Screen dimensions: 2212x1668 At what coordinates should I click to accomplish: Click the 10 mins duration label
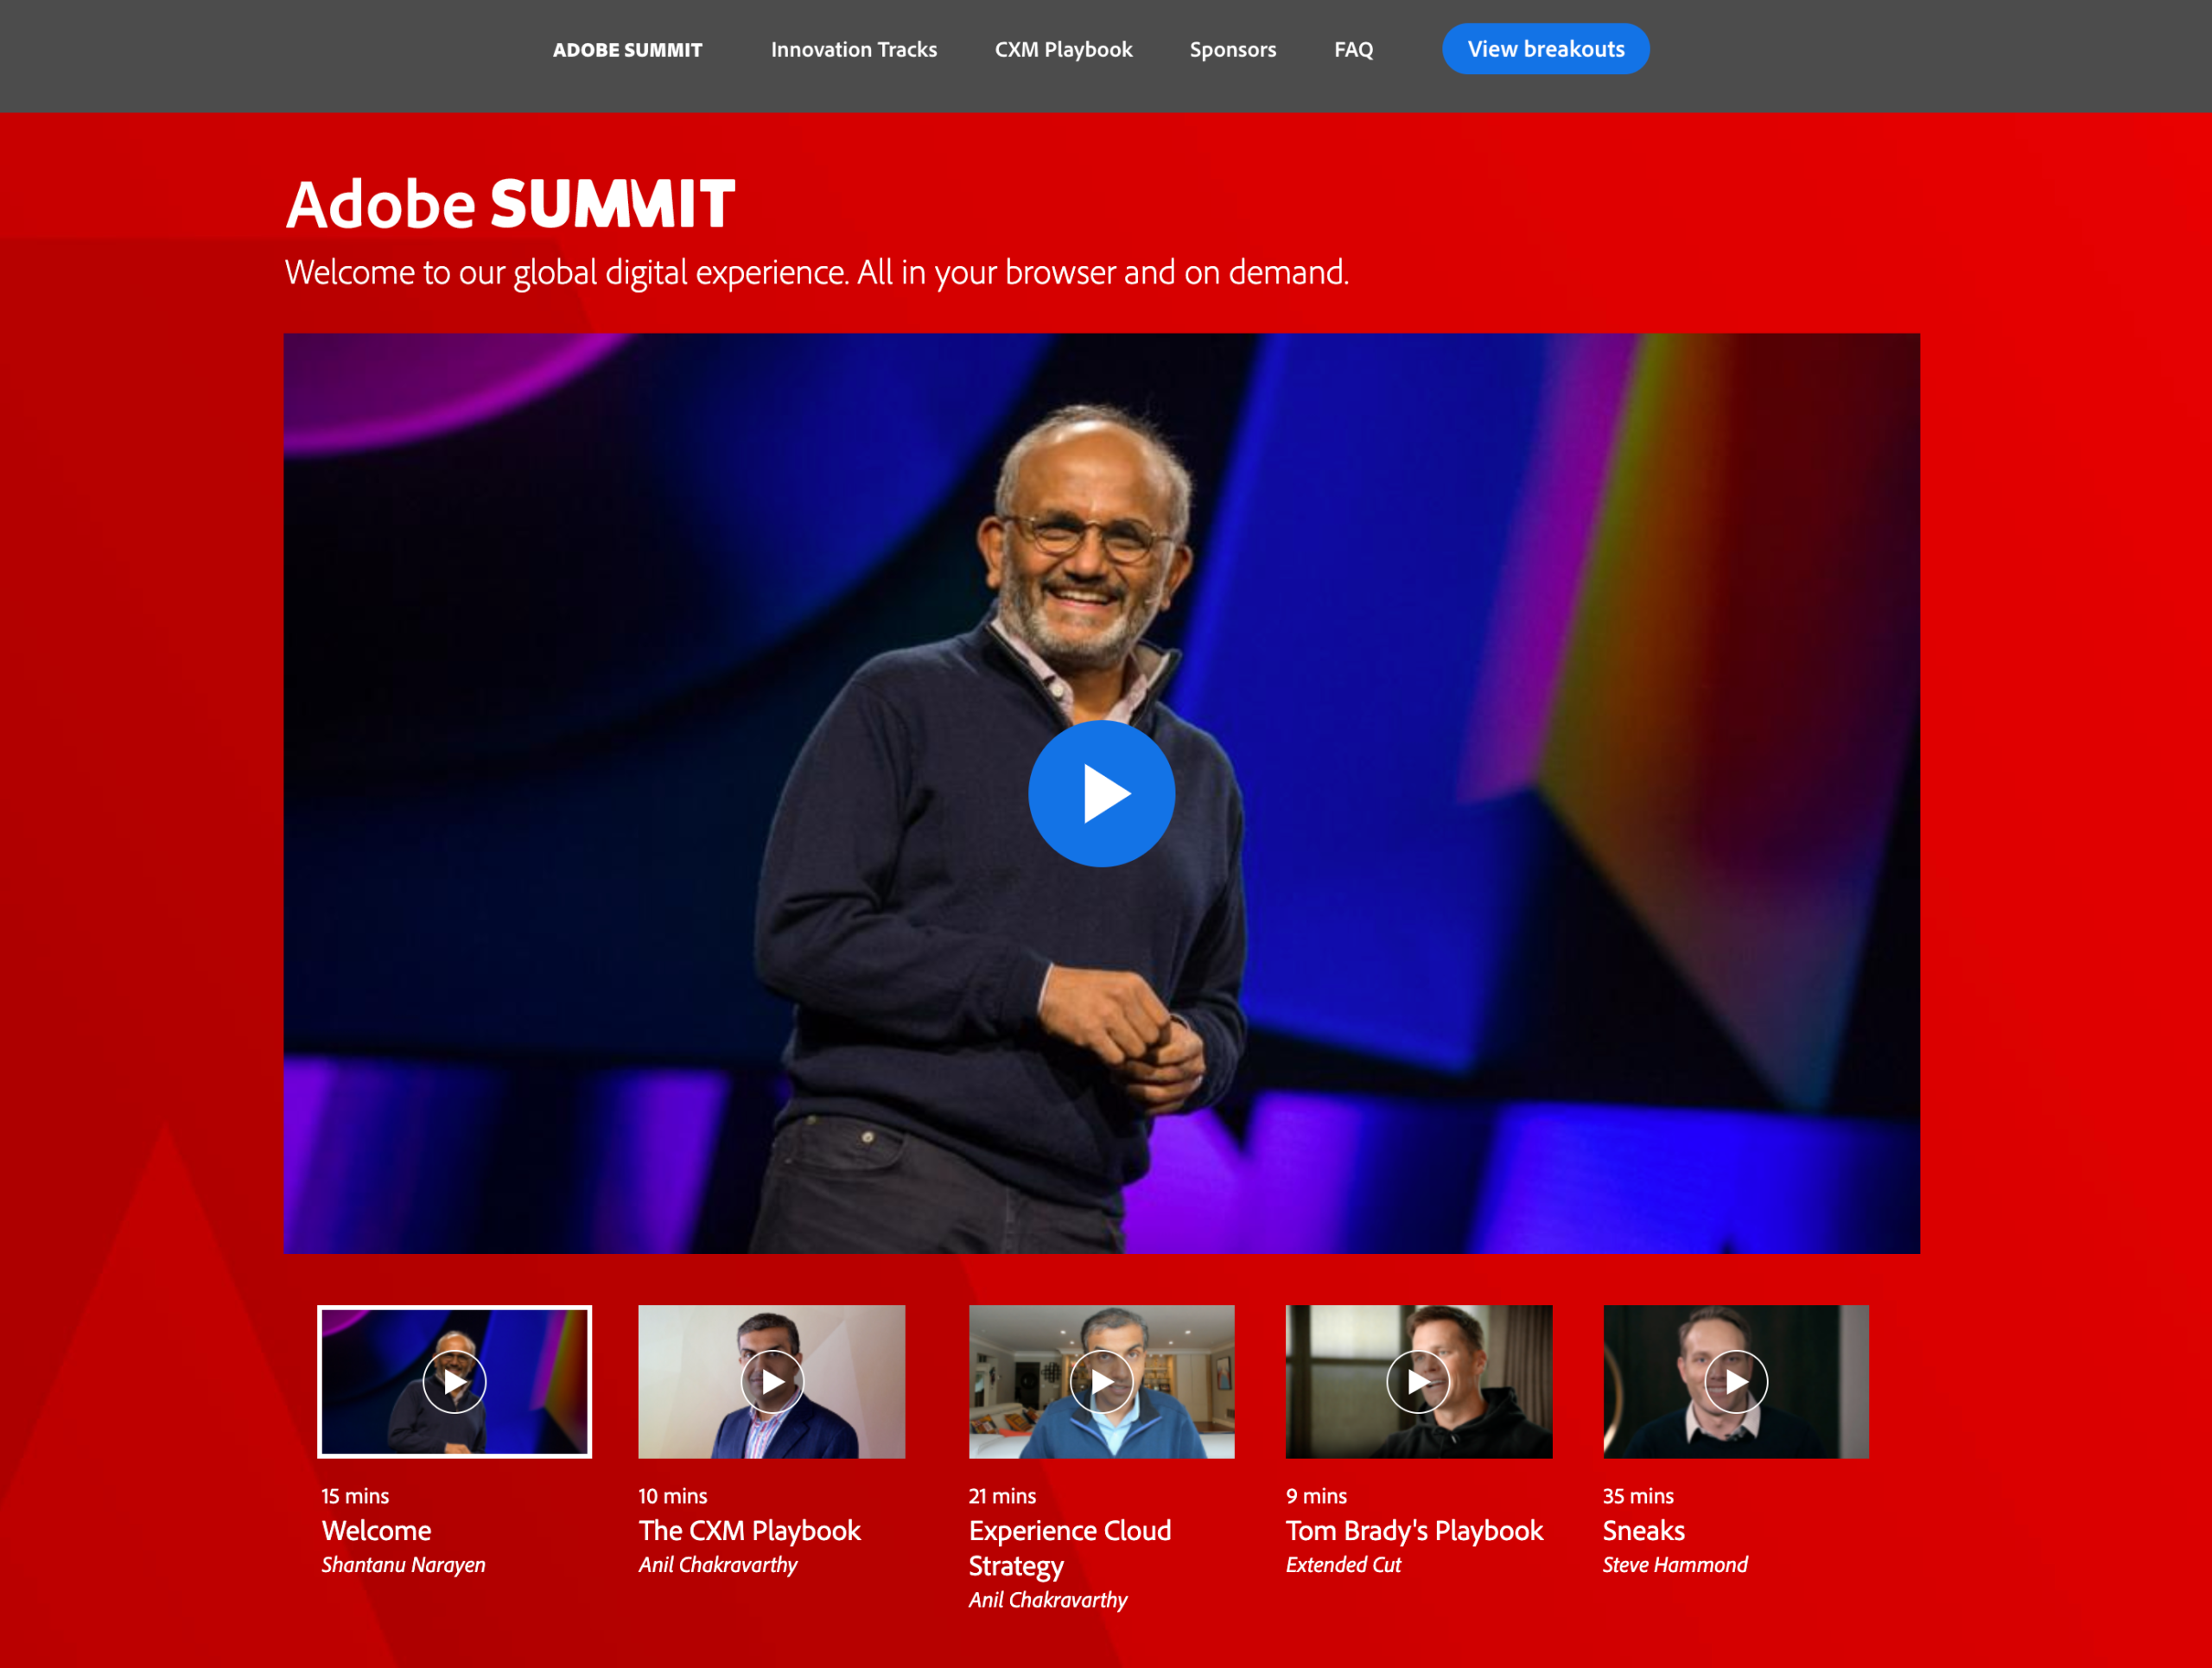672,1496
